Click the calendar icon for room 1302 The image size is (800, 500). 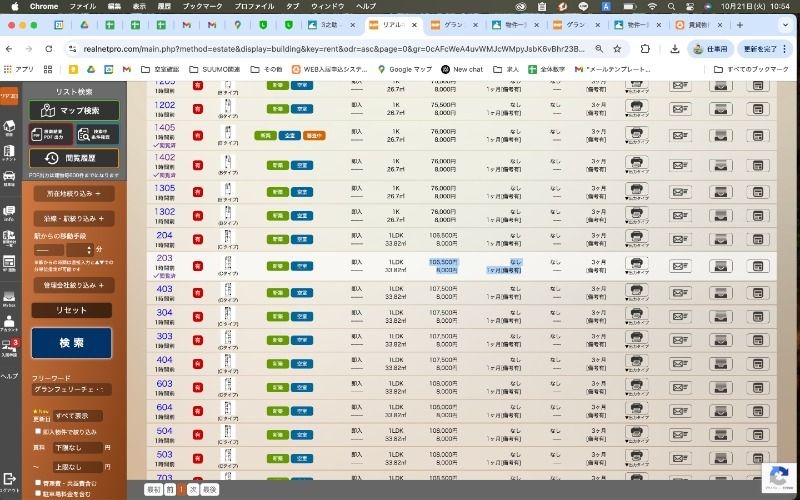(760, 213)
